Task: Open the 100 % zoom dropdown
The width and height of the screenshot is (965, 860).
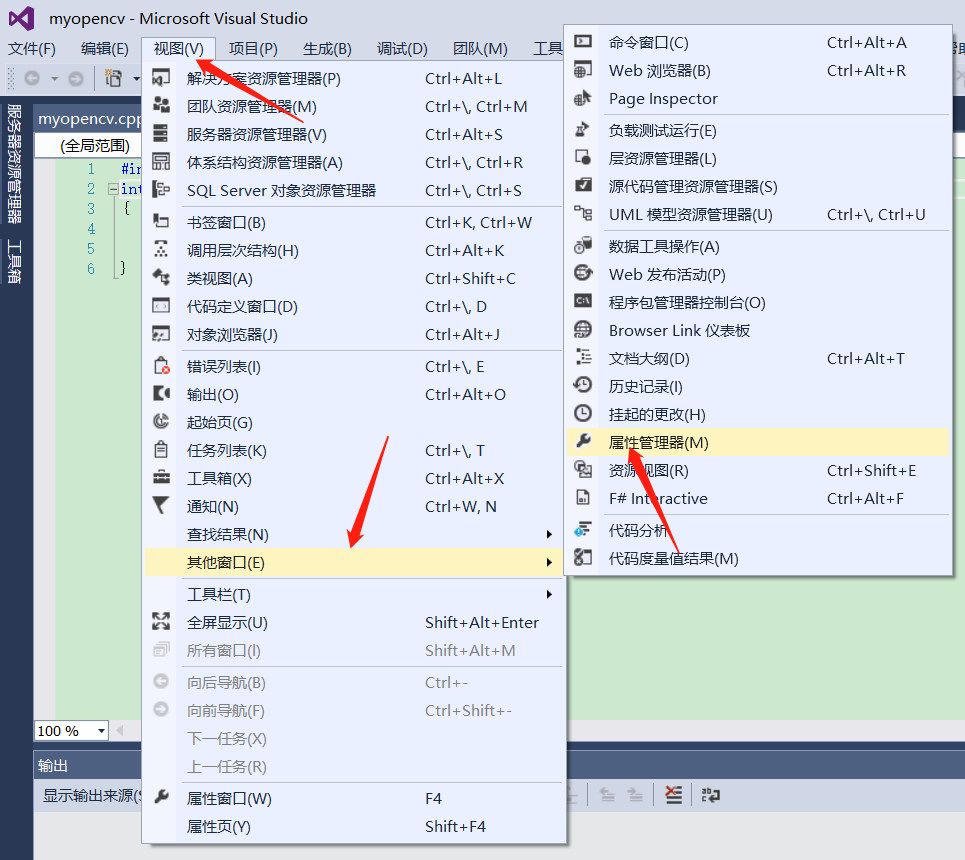Action: click(101, 731)
